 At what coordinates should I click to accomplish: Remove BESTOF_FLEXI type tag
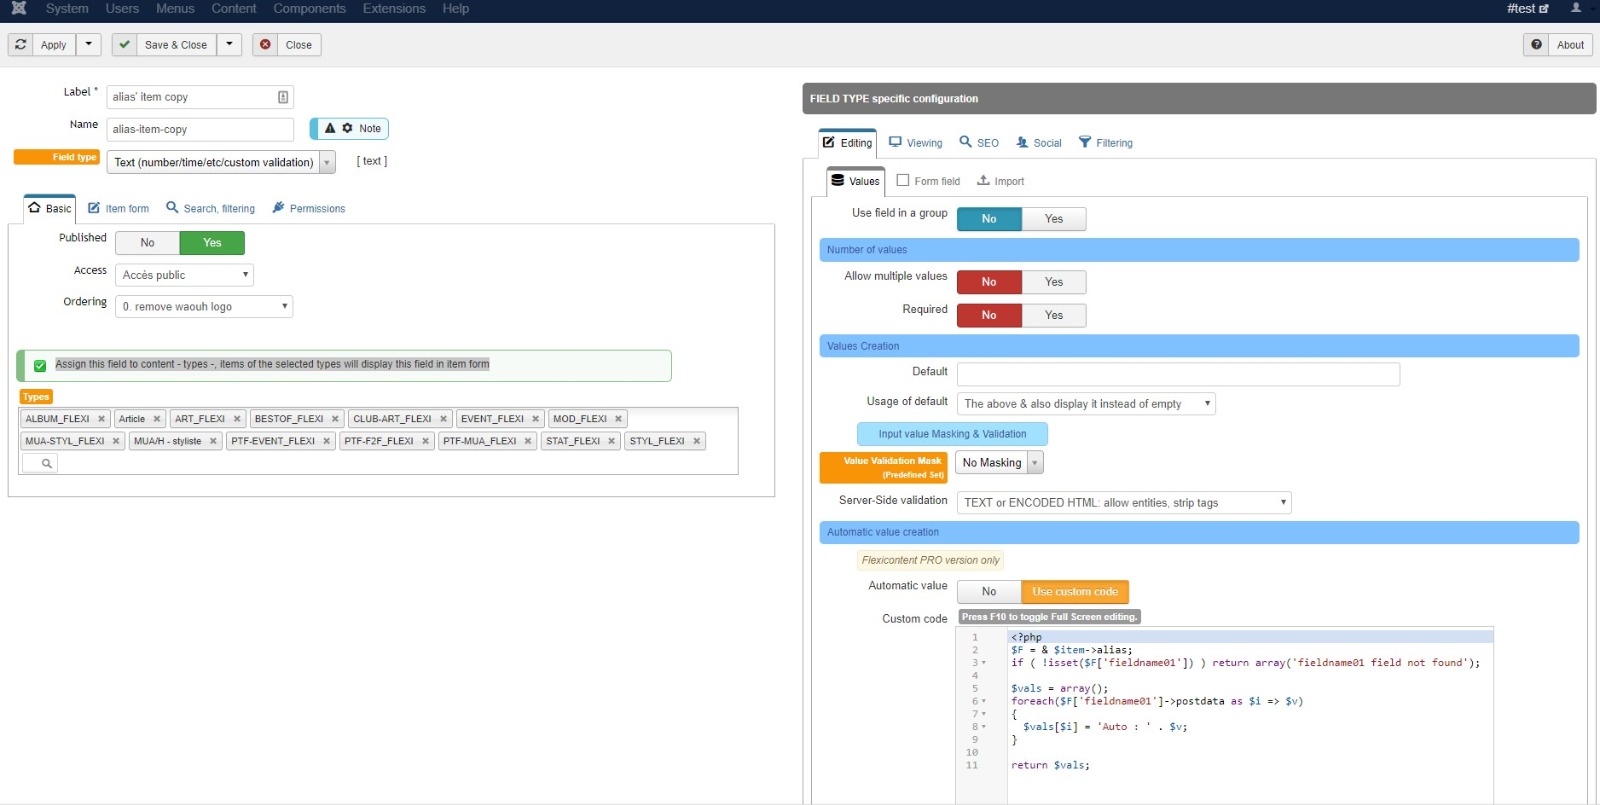pos(335,419)
